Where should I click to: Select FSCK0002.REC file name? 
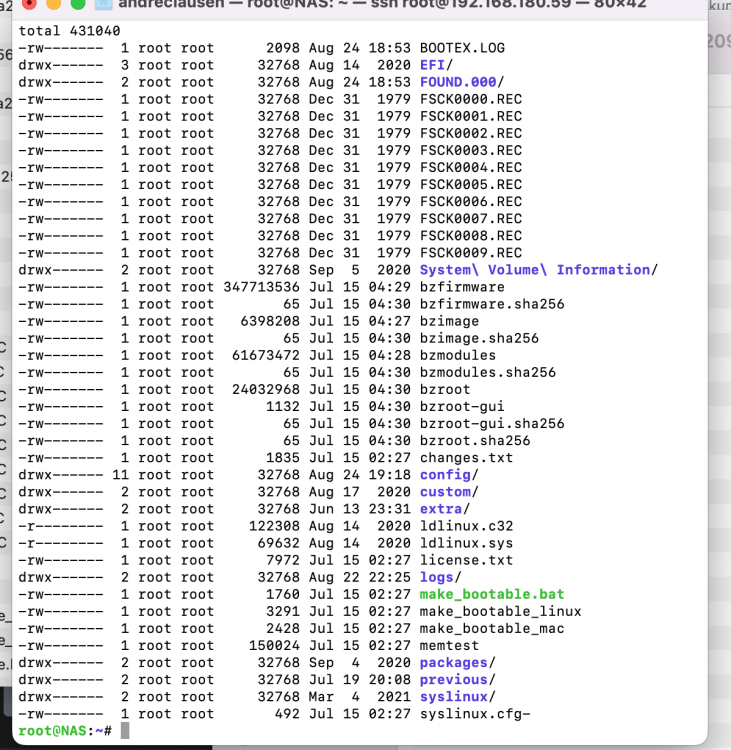471,133
